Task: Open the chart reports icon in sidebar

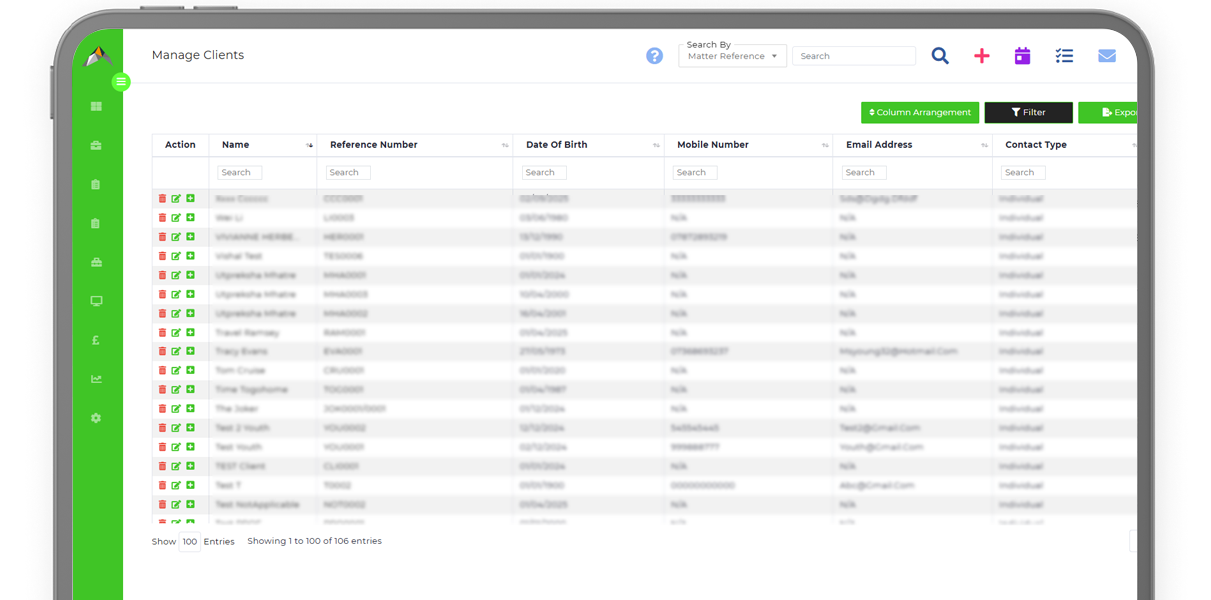Action: [96, 379]
